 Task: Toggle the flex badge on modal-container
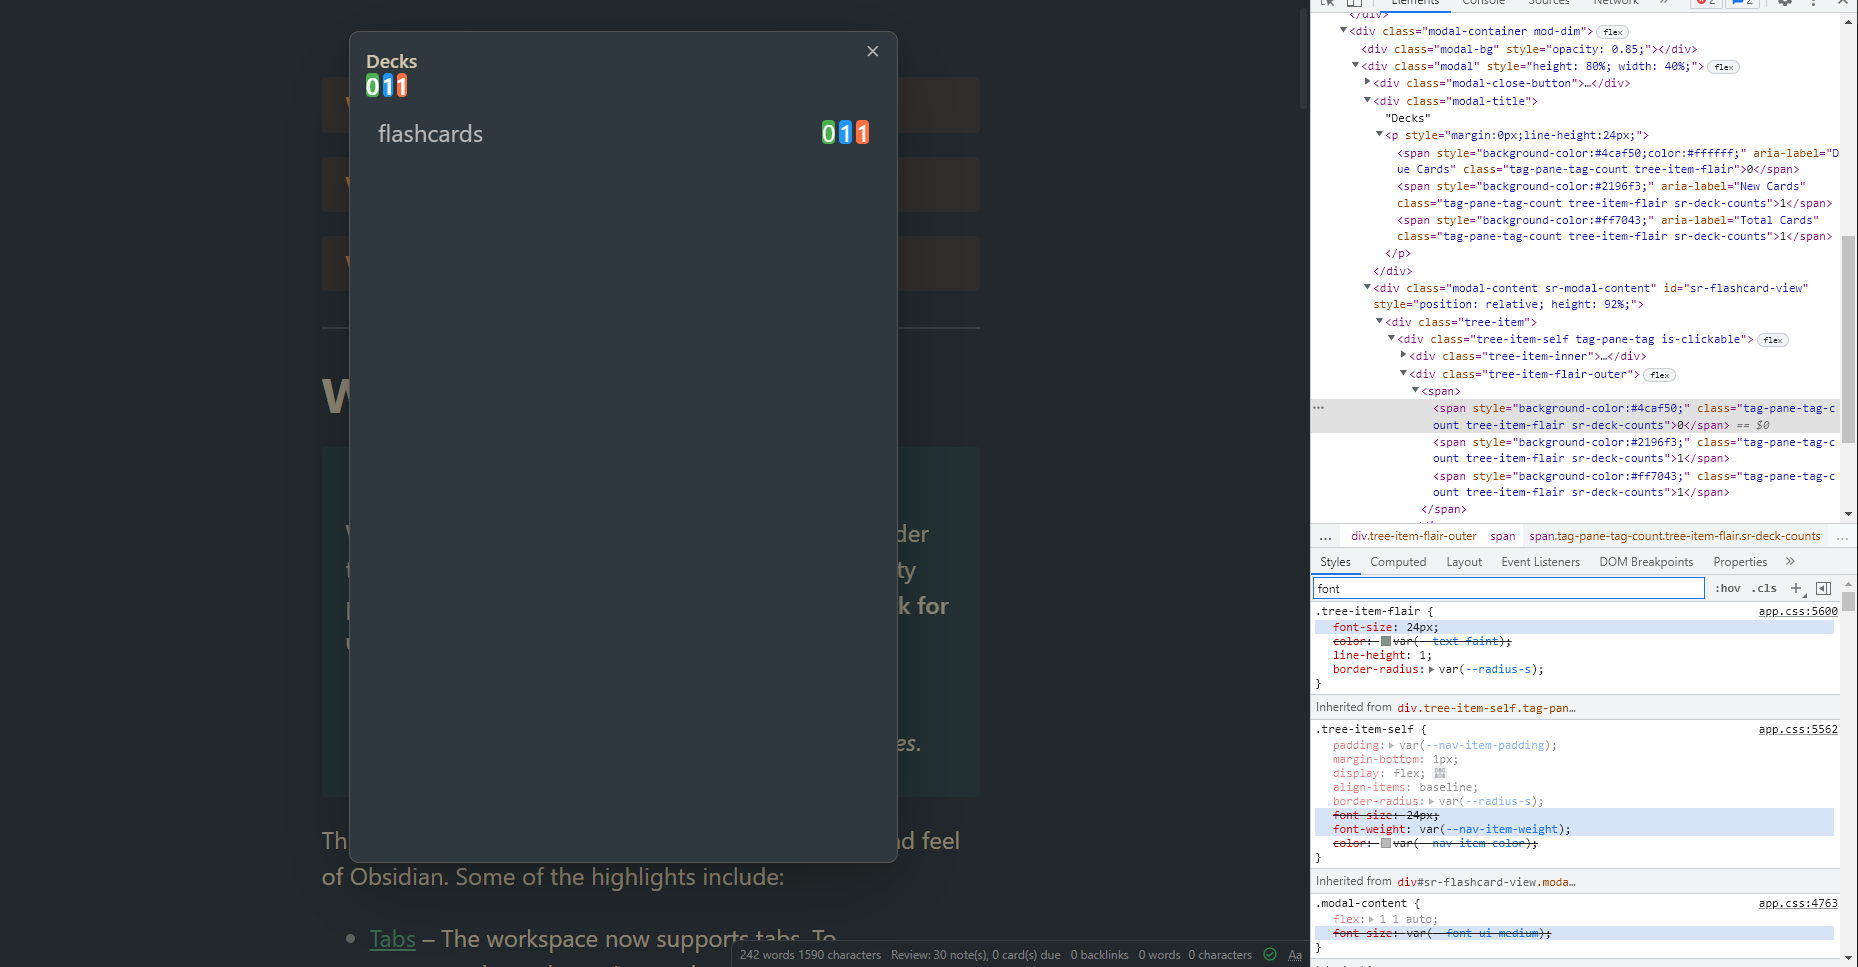[1612, 31]
